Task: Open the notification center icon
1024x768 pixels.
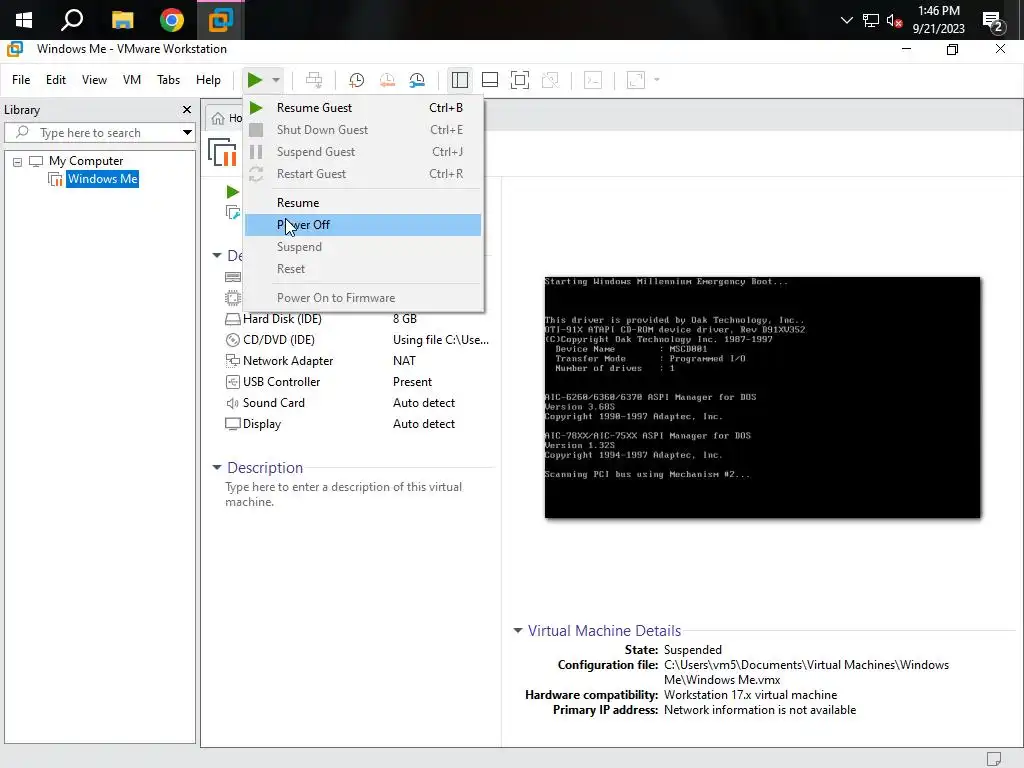Action: (993, 22)
